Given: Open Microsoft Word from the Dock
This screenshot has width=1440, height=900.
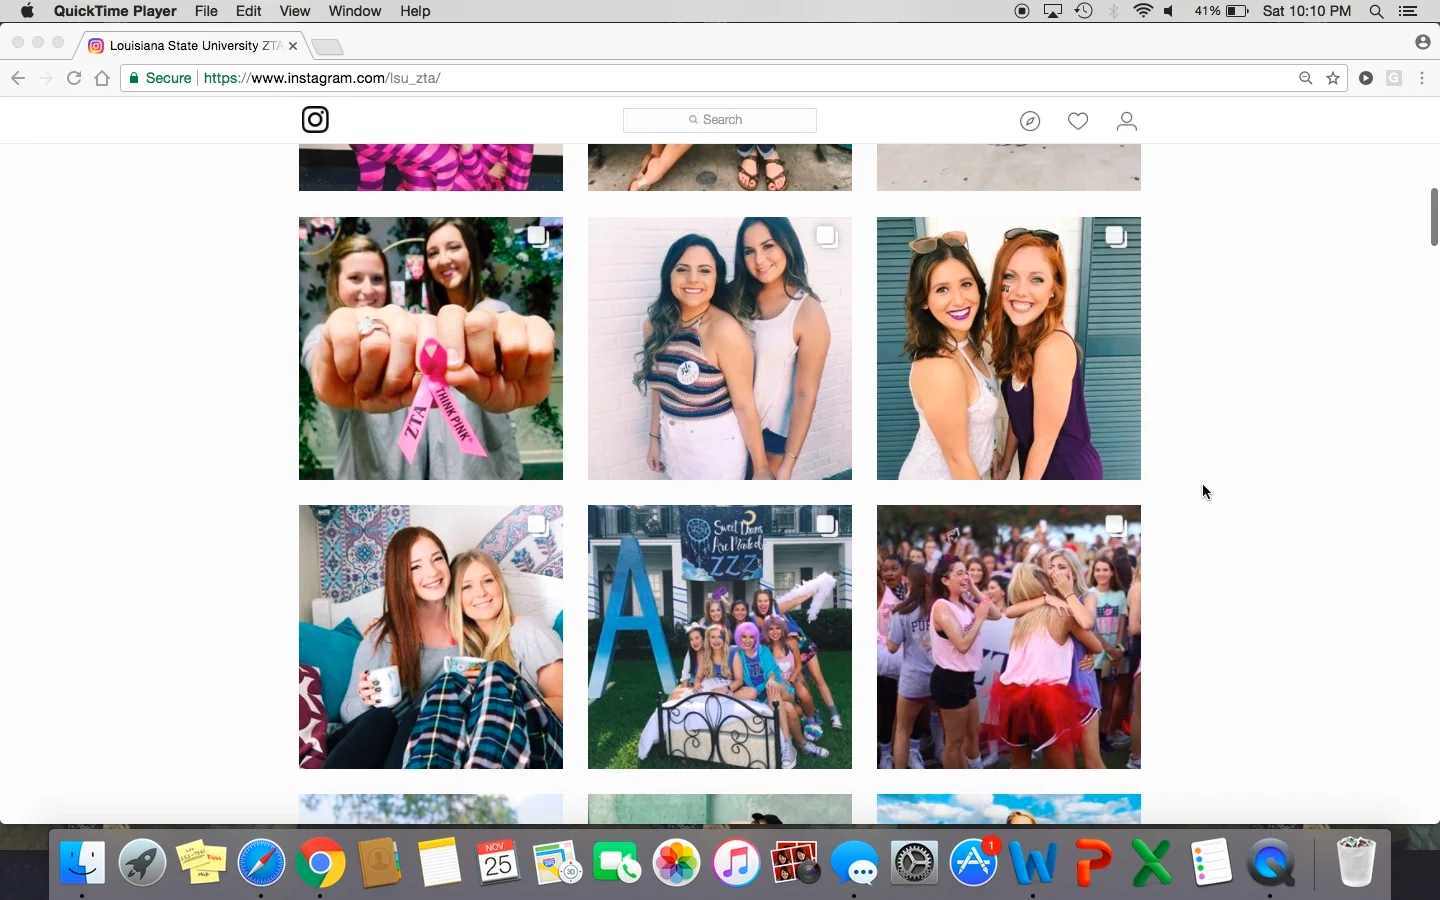Looking at the screenshot, I should 1033,862.
